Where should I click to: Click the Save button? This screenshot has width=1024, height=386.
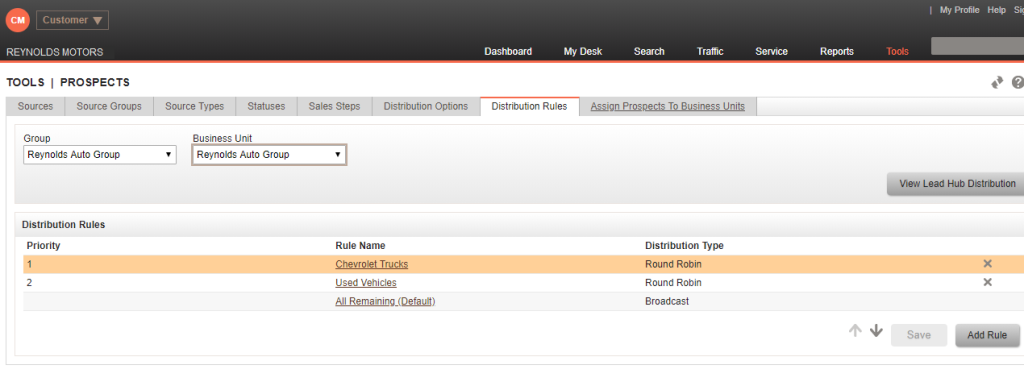click(918, 335)
